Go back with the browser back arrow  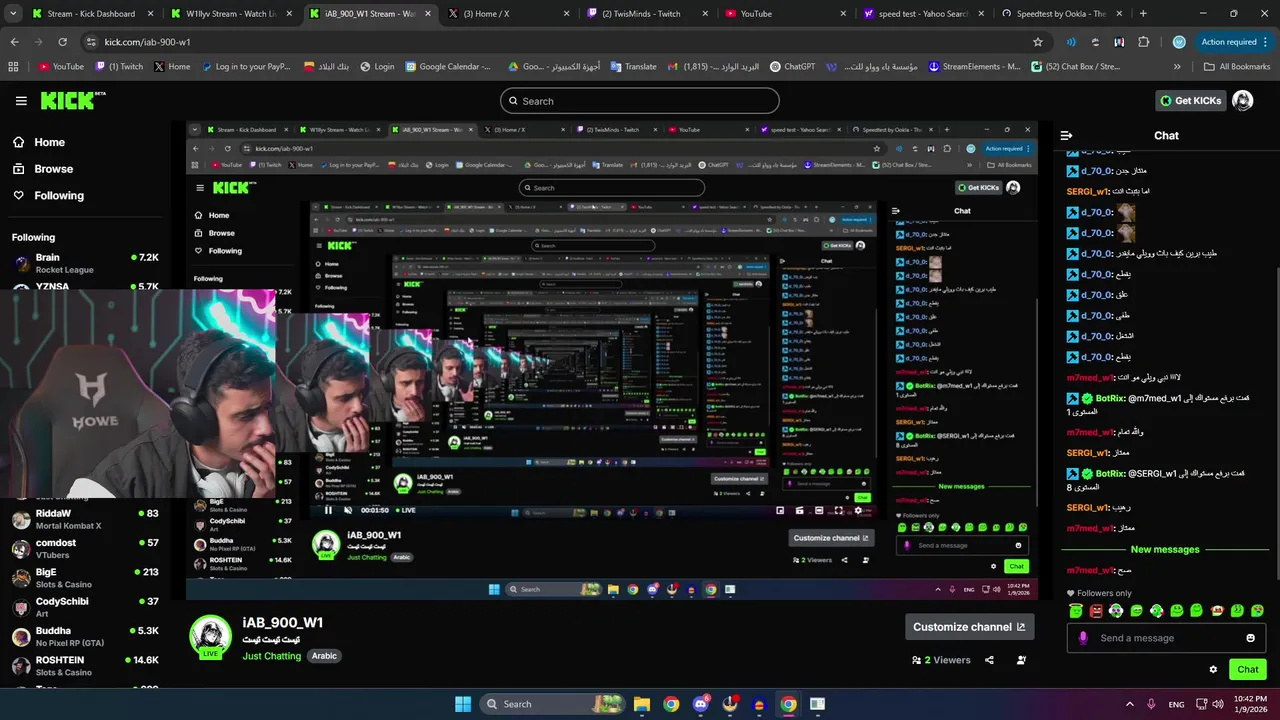[x=15, y=42]
